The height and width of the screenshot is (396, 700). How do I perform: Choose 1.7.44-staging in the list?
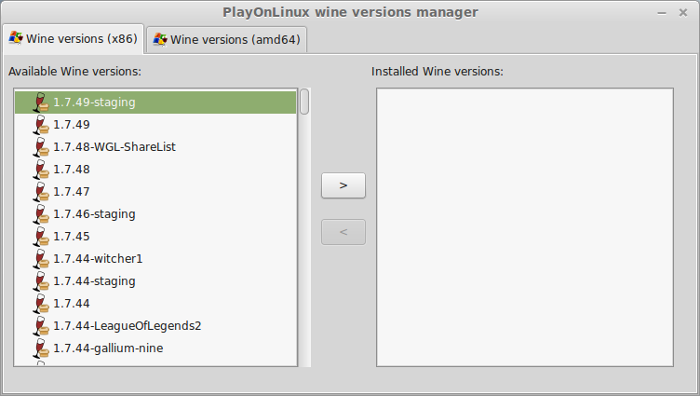pyautogui.click(x=155, y=281)
